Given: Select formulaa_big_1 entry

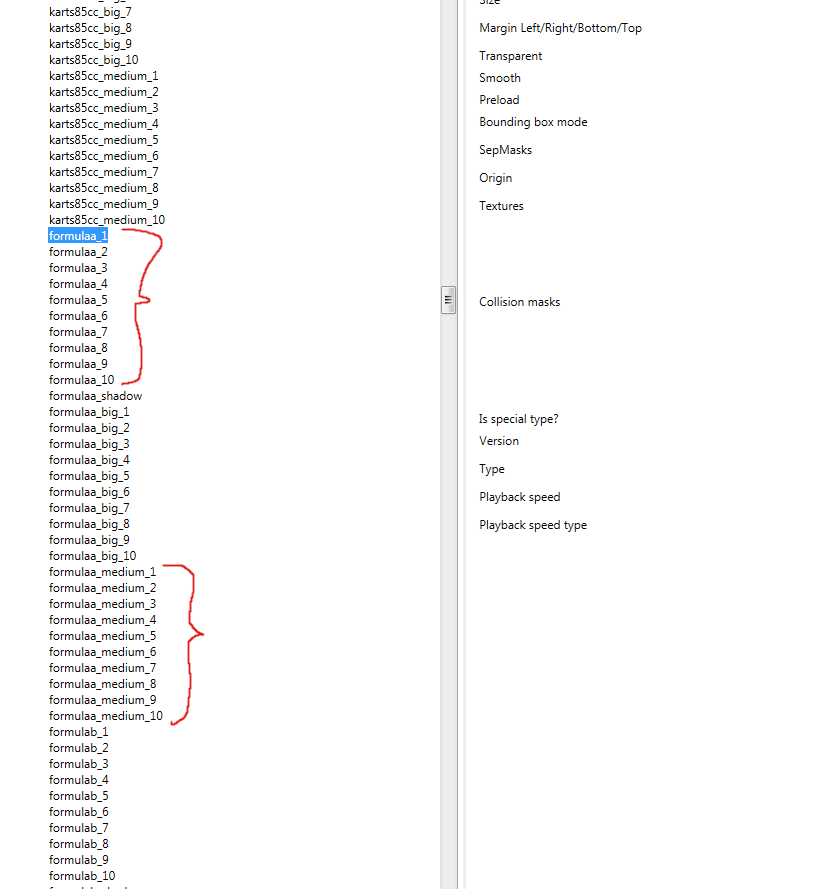Looking at the screenshot, I should coord(89,412).
